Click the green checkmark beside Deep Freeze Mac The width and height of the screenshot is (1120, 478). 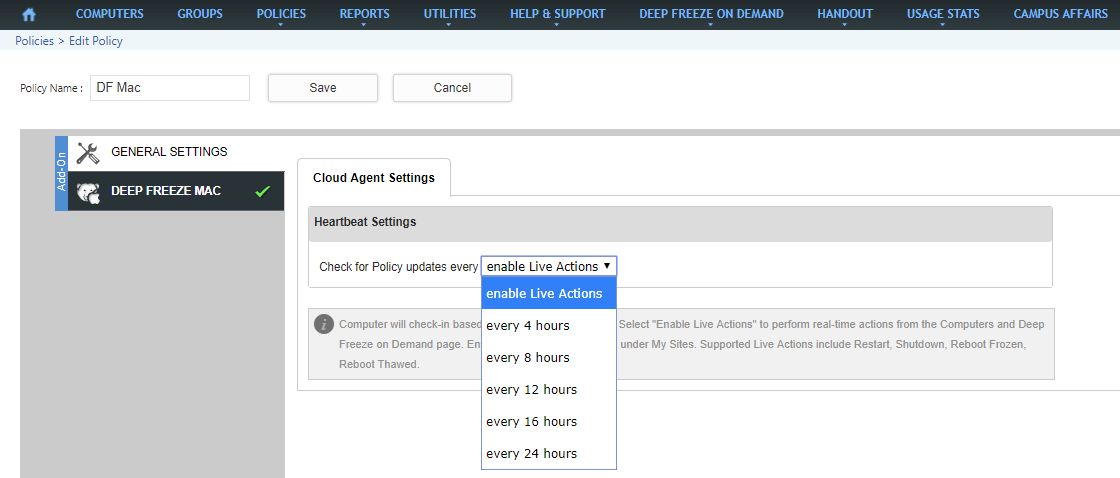pos(262,191)
